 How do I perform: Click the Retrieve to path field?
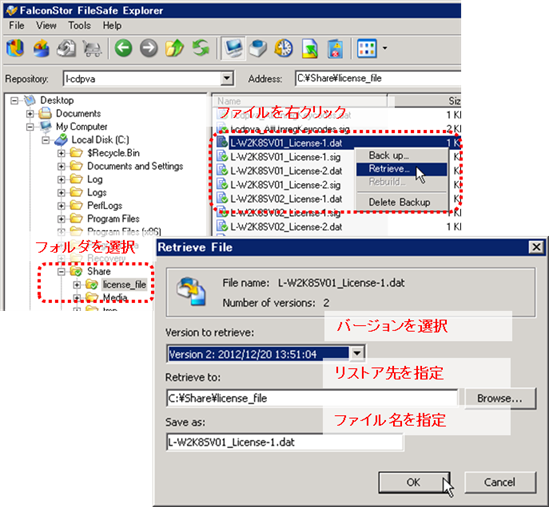(x=312, y=398)
